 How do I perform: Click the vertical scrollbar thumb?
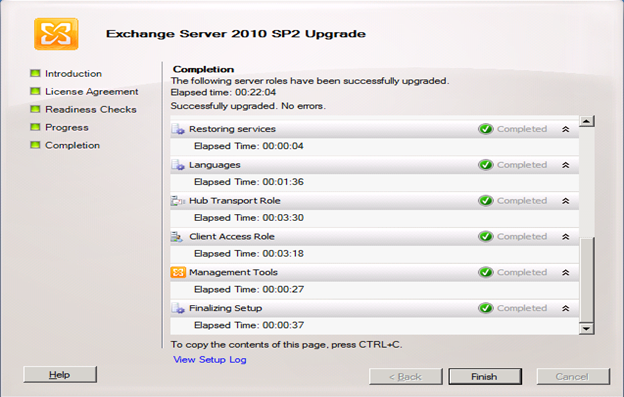587,280
